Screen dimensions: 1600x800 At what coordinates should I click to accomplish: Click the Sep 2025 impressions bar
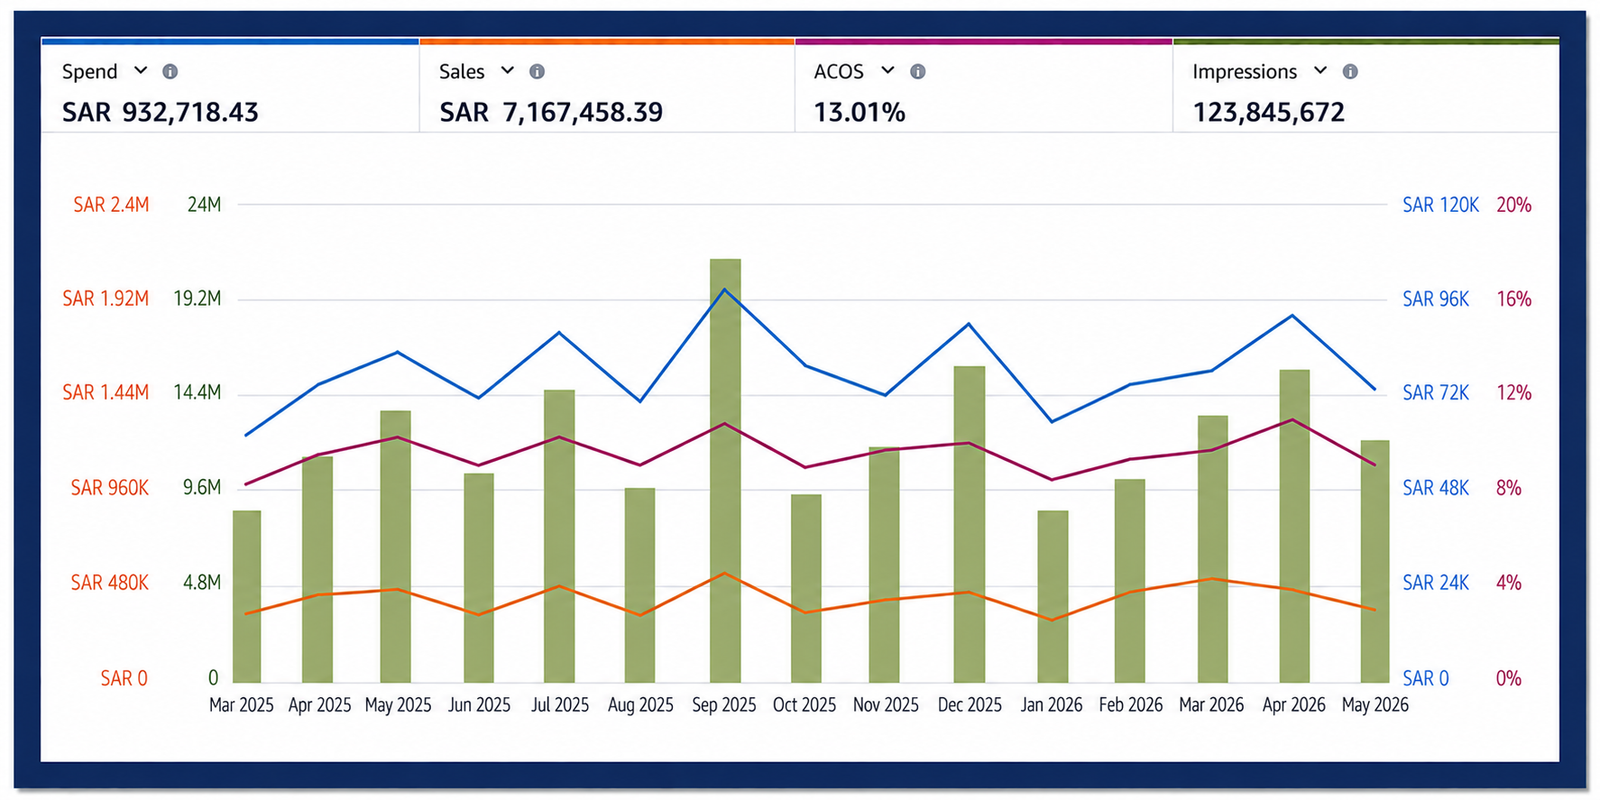(x=726, y=470)
